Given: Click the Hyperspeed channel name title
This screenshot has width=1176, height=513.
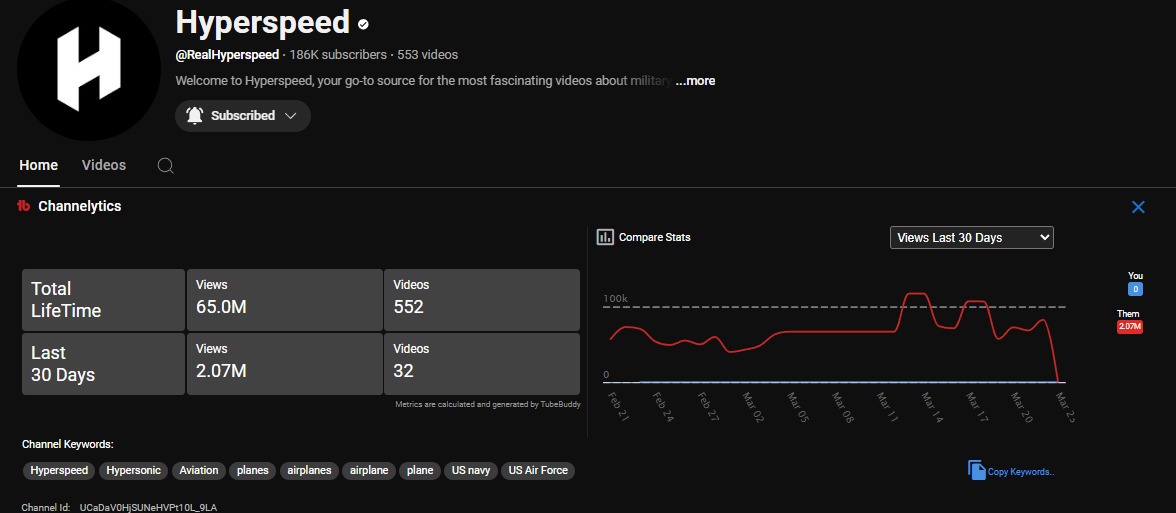Looking at the screenshot, I should coord(262,22).
